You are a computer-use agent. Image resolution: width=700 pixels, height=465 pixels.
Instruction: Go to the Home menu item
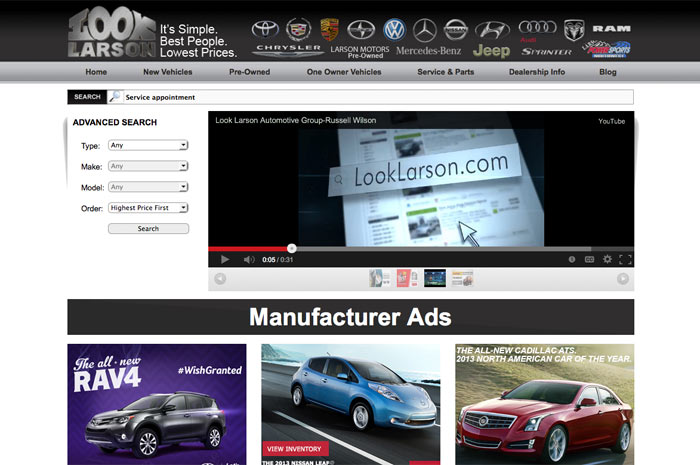point(96,72)
